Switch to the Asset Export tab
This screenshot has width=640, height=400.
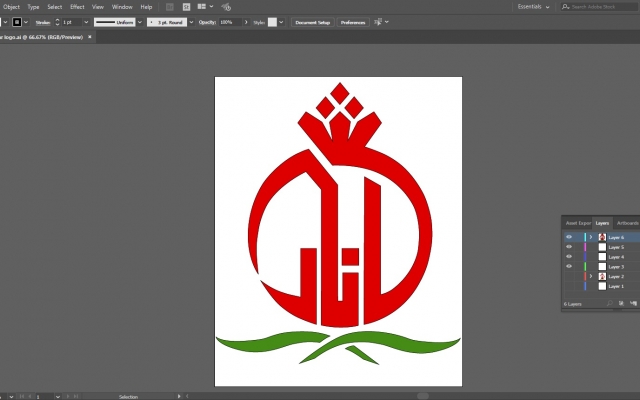[x=578, y=223]
